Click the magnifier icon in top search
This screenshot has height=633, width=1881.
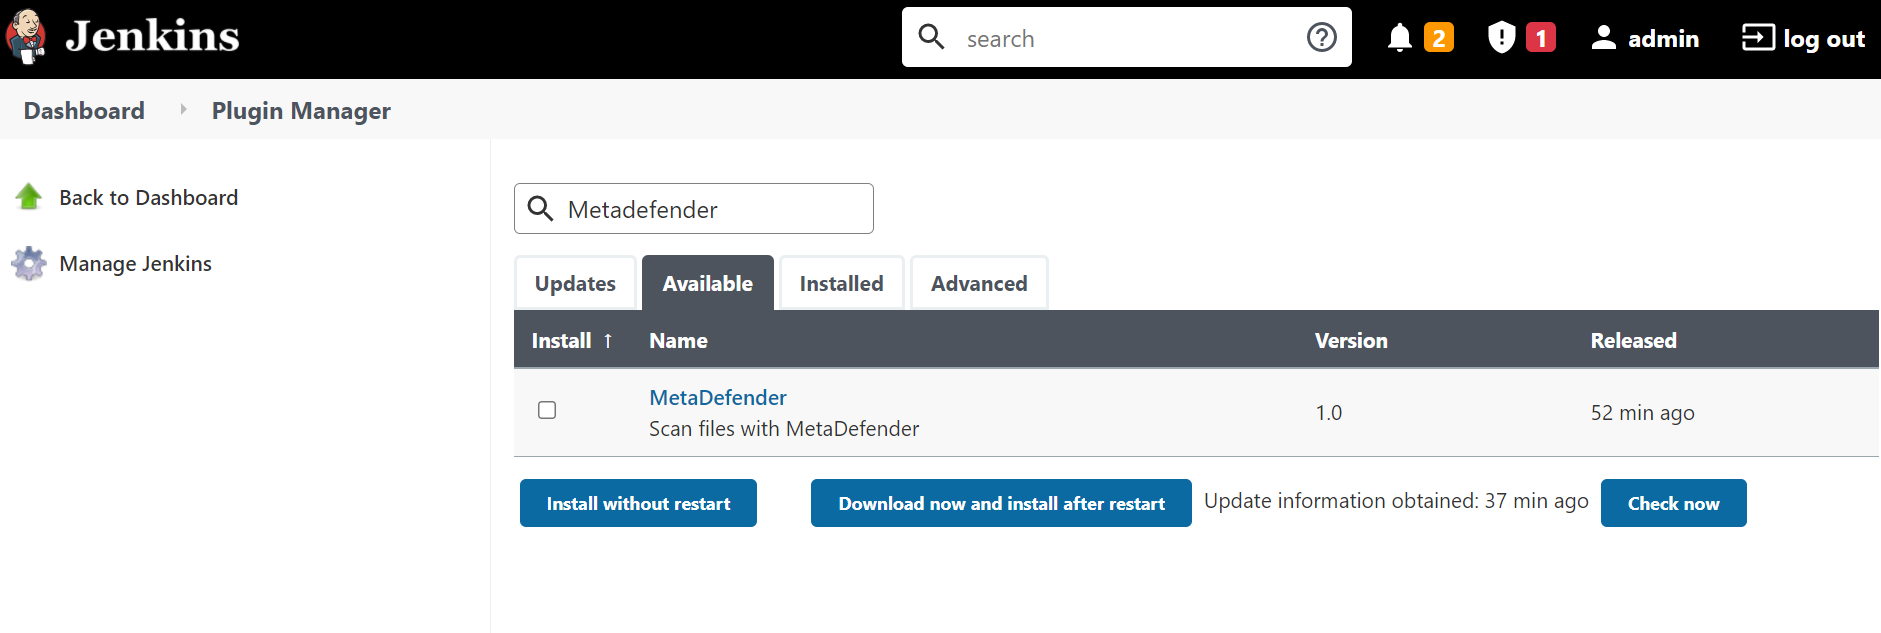click(931, 37)
